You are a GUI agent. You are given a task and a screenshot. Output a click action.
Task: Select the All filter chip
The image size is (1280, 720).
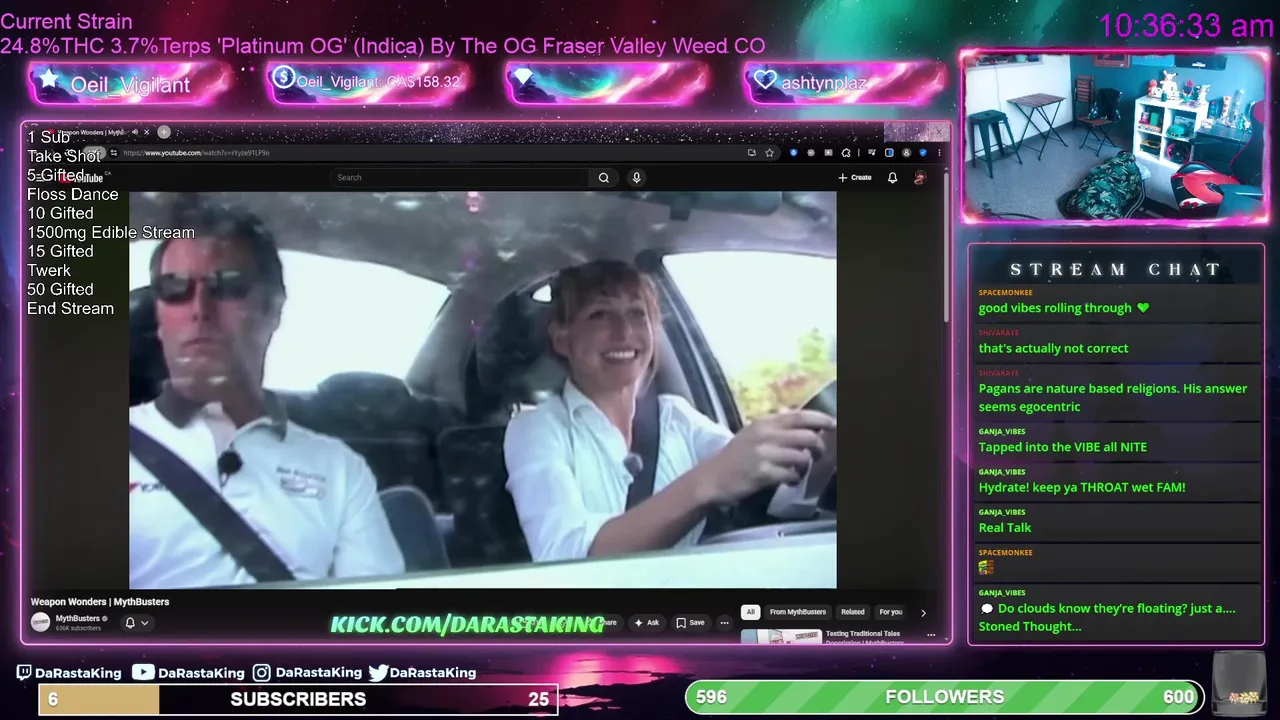point(750,612)
